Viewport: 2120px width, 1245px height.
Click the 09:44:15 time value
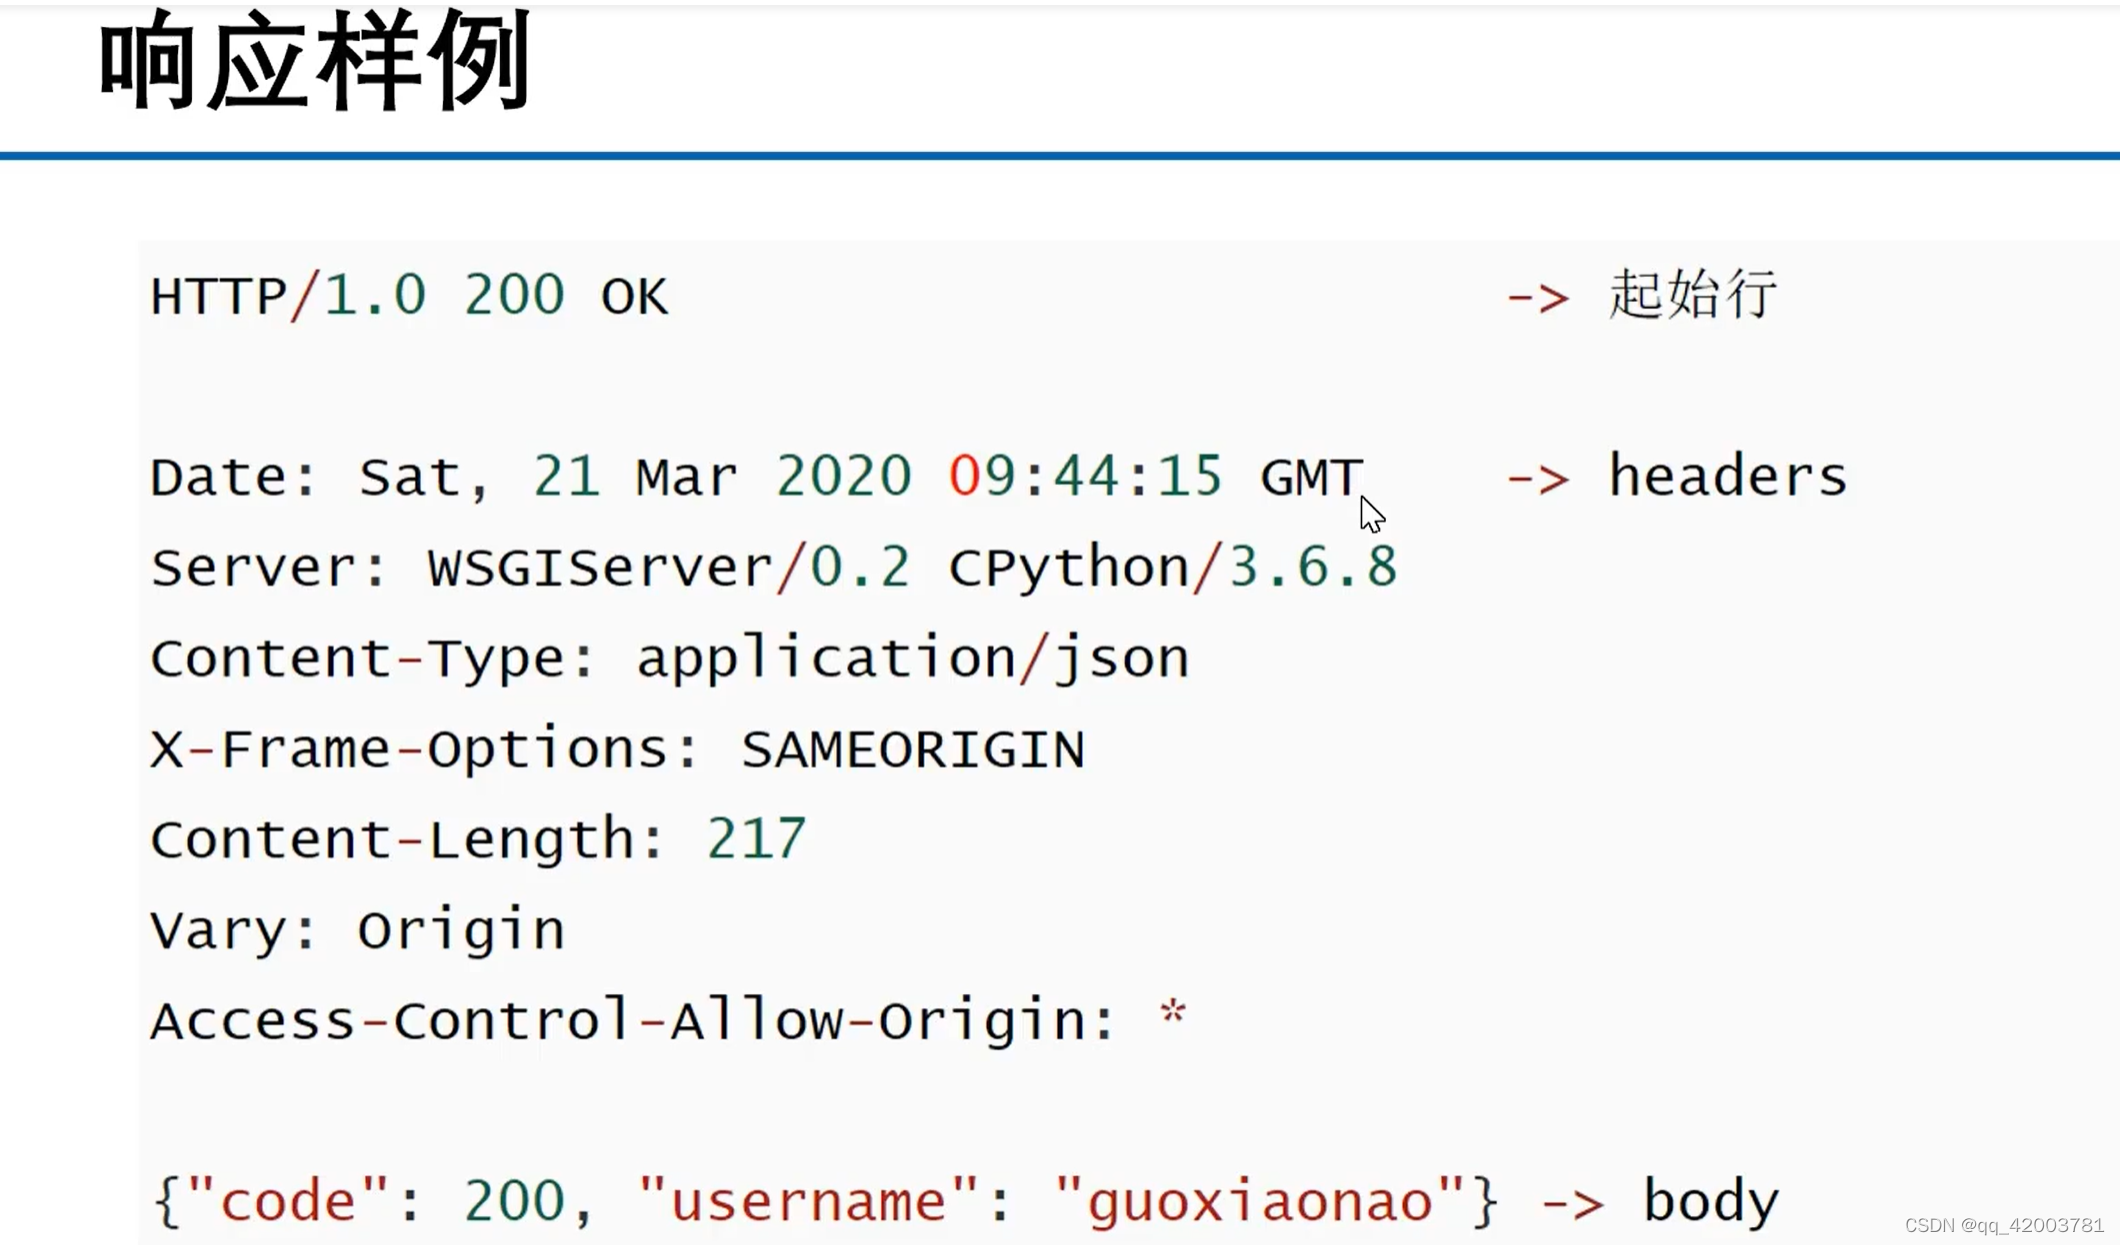1085,476
